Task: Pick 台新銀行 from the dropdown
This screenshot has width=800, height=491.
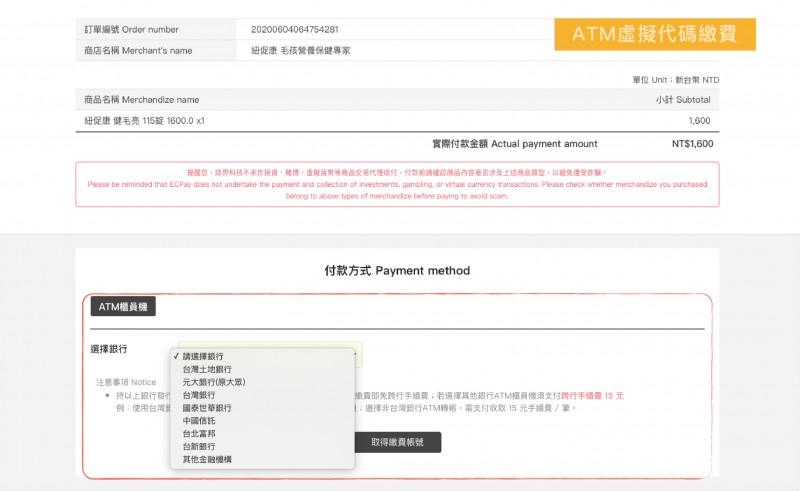Action: (199, 447)
